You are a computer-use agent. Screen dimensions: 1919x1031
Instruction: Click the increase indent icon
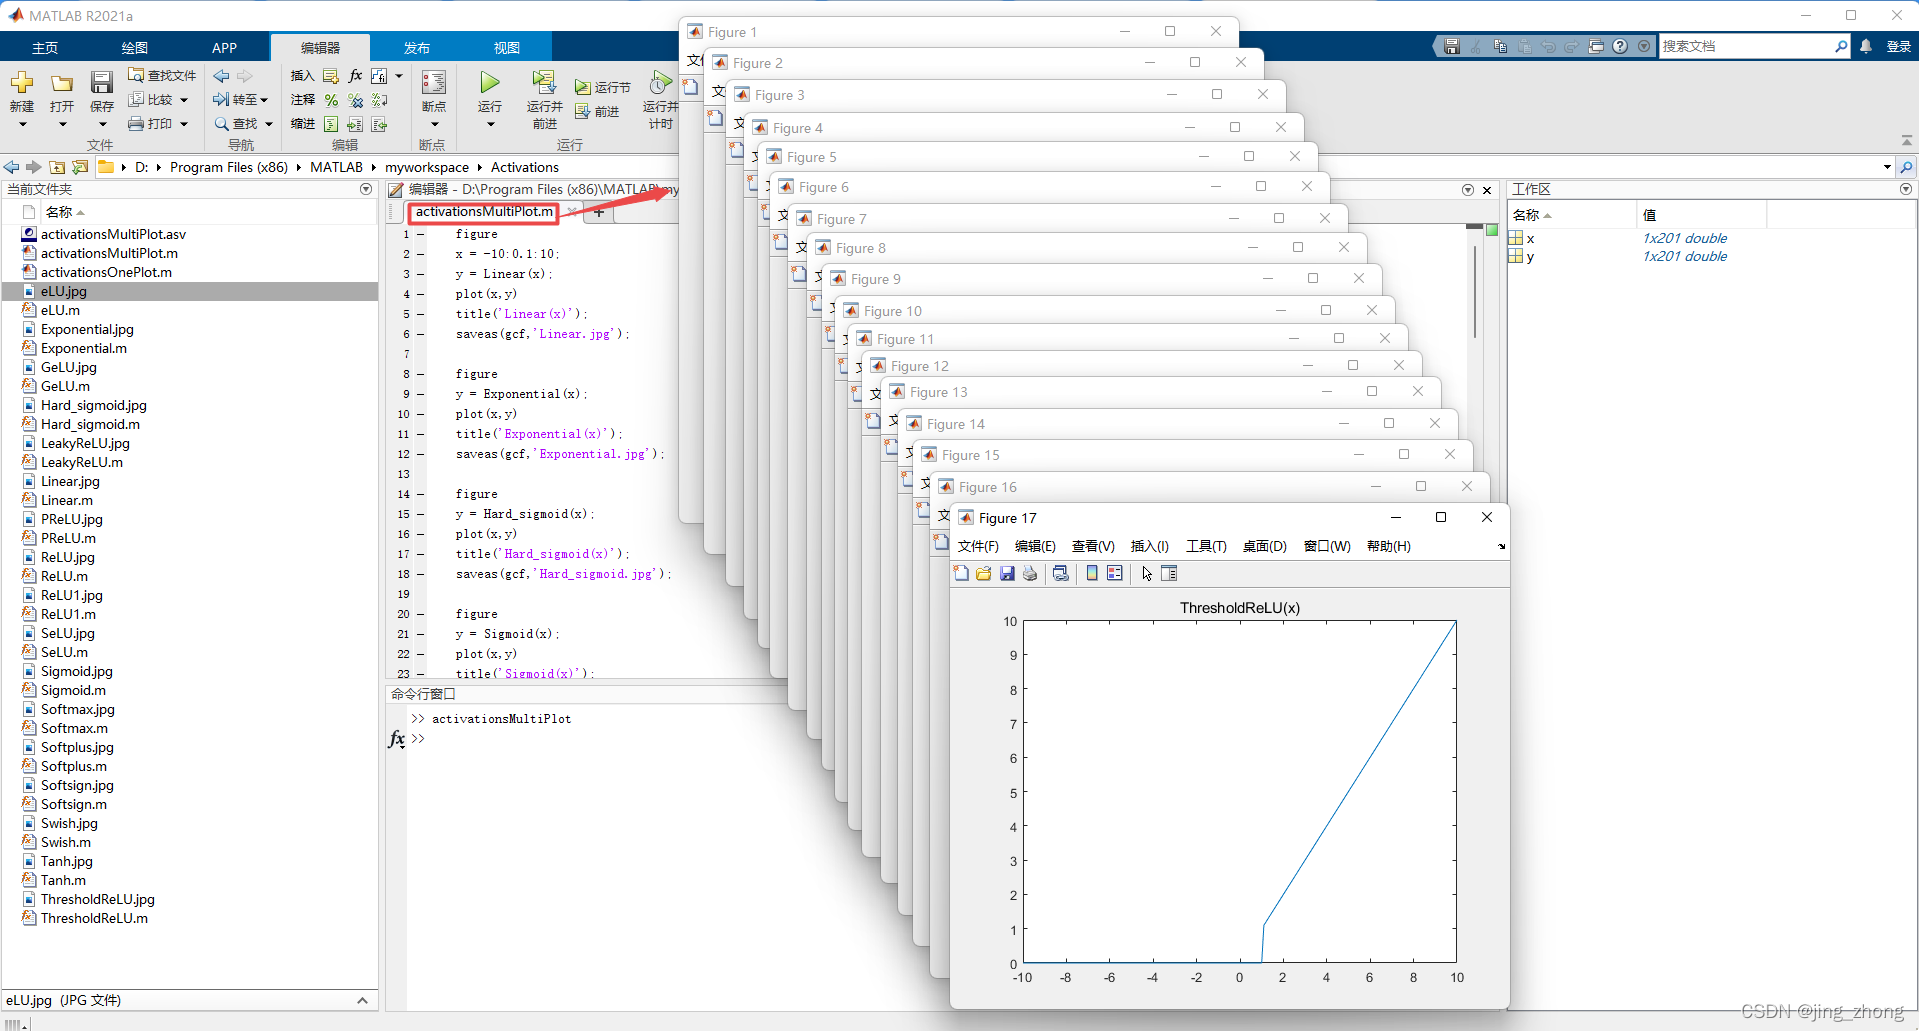point(355,124)
